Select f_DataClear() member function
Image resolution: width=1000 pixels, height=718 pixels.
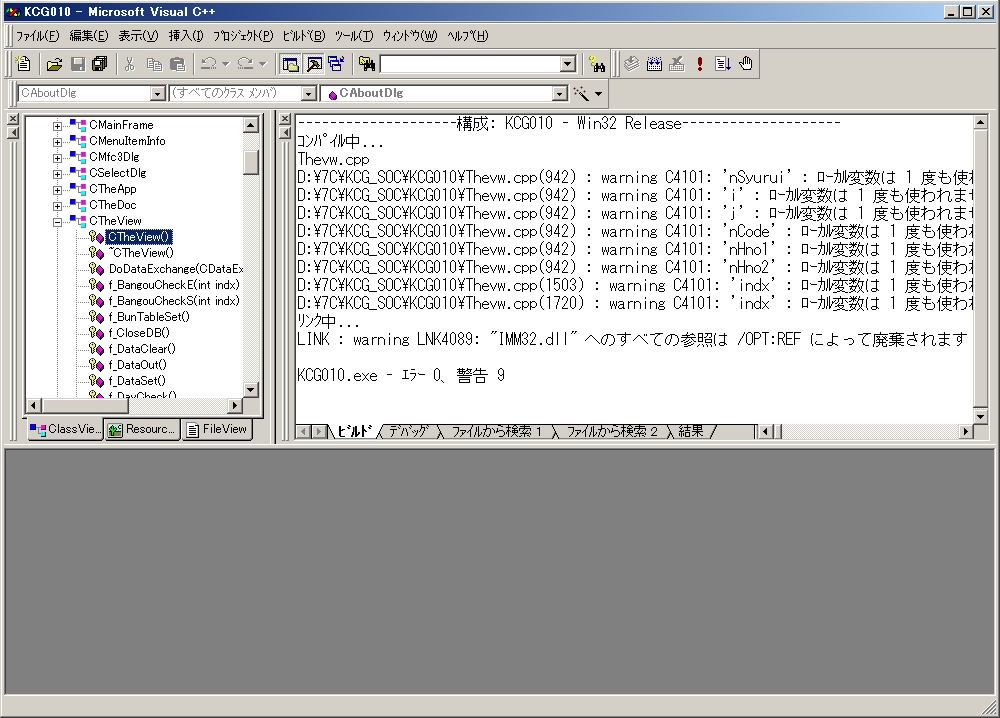(142, 349)
